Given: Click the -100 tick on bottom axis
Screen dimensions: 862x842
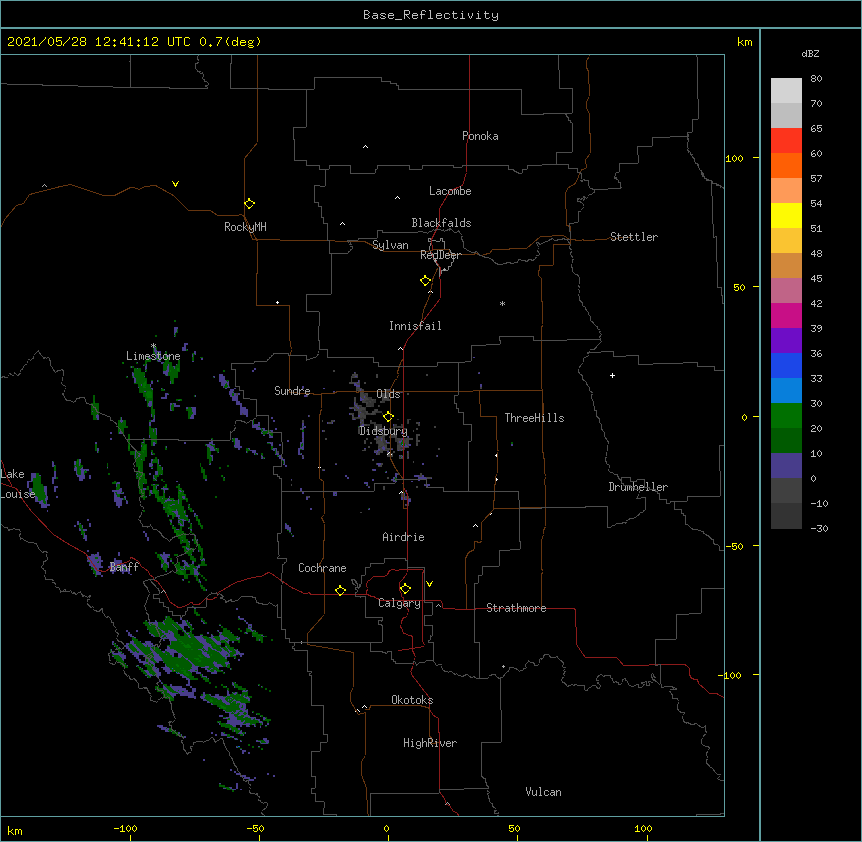Looking at the screenshot, I should point(125,828).
